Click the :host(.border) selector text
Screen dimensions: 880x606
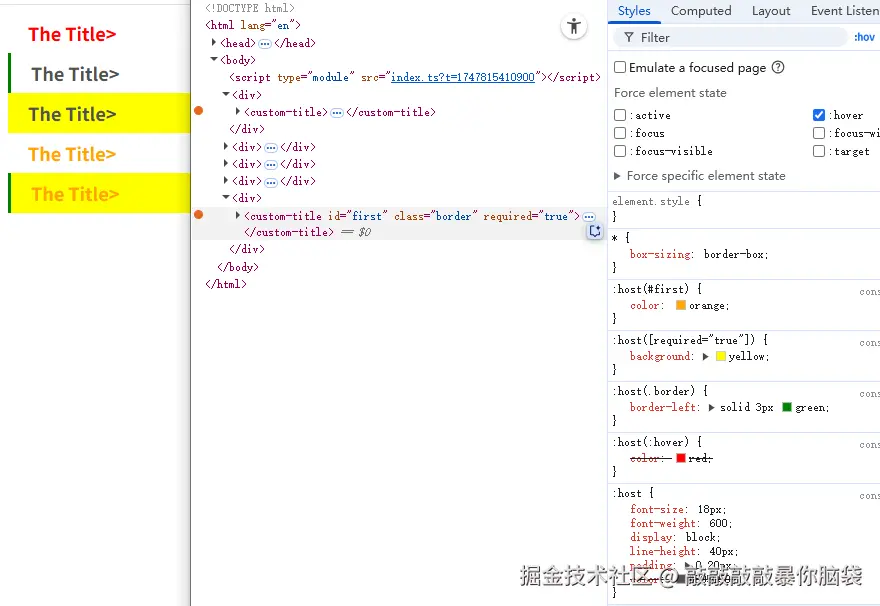click(654, 391)
